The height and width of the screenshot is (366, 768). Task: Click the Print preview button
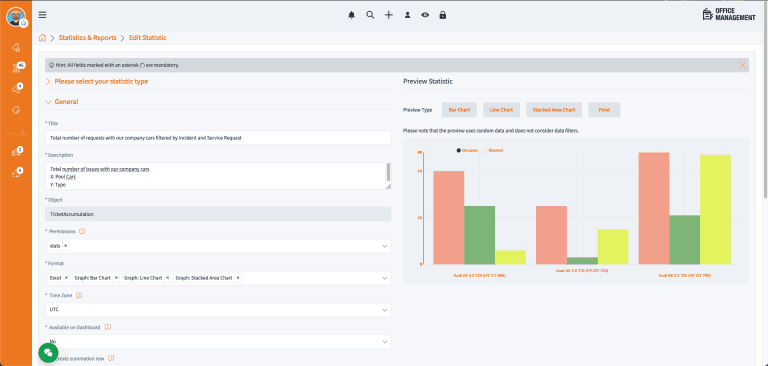(x=604, y=110)
